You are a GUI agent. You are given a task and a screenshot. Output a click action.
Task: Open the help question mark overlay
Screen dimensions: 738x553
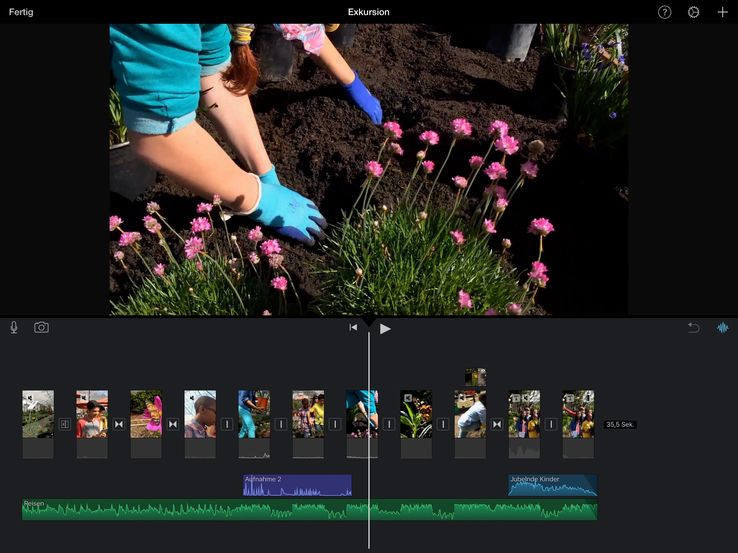(664, 12)
